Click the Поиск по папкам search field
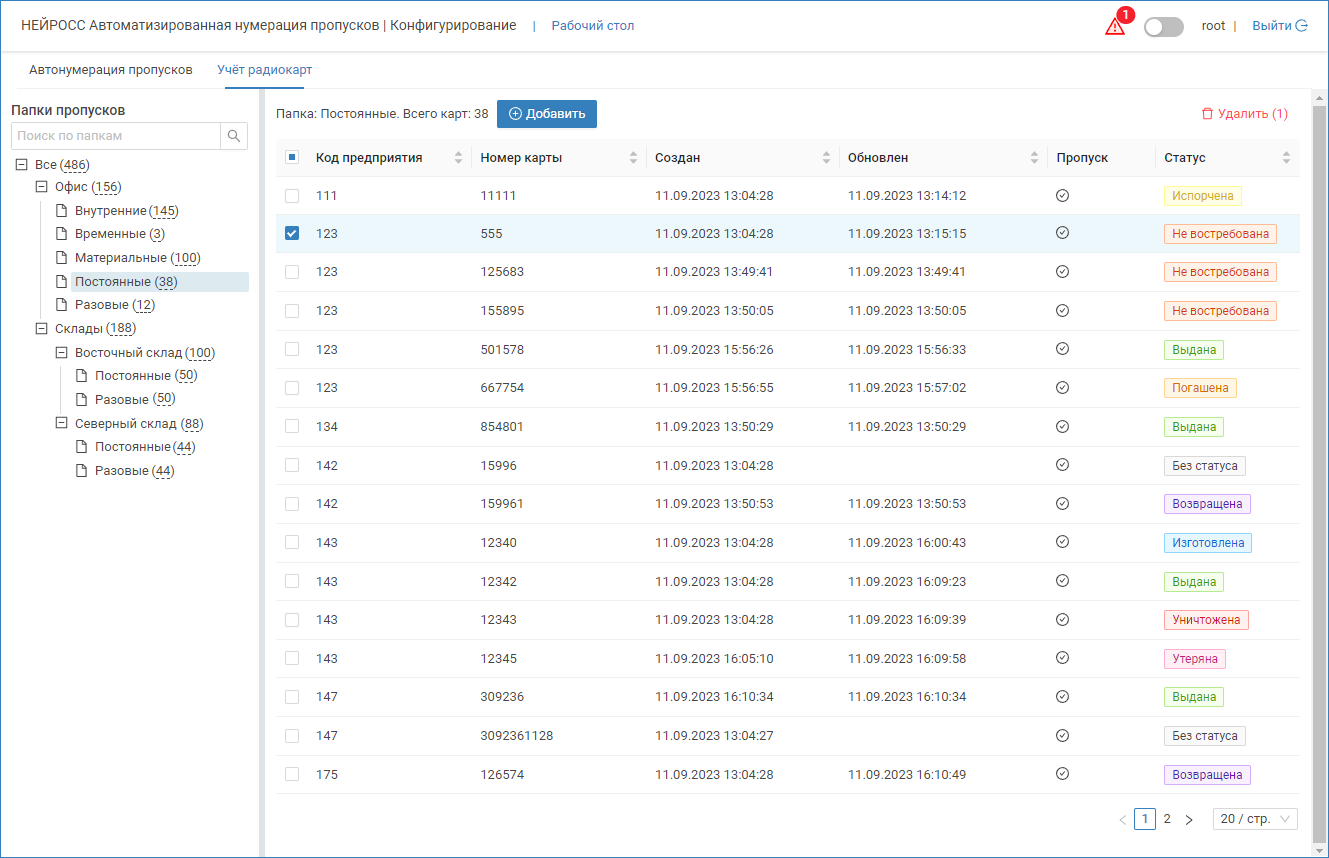Screen dimensions: 1329x858 115,136
